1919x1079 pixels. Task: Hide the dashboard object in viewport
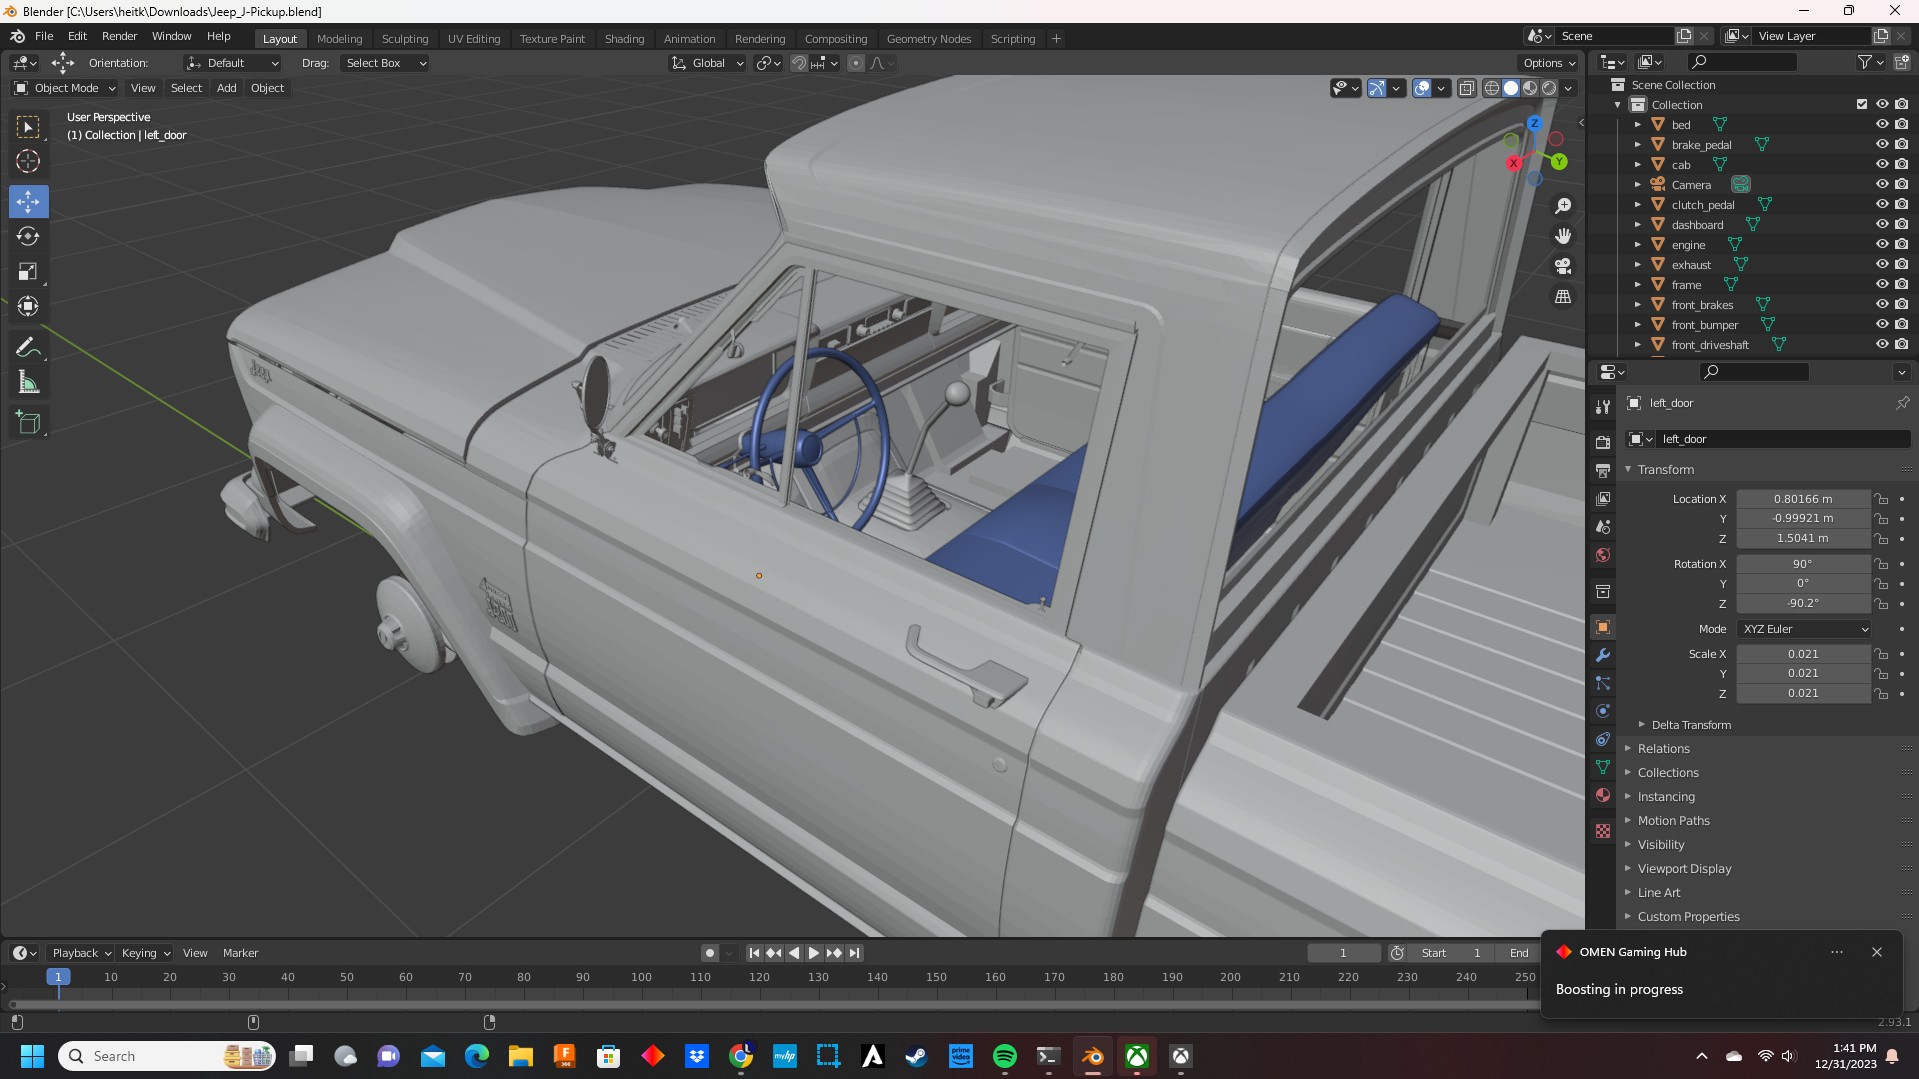[1881, 225]
